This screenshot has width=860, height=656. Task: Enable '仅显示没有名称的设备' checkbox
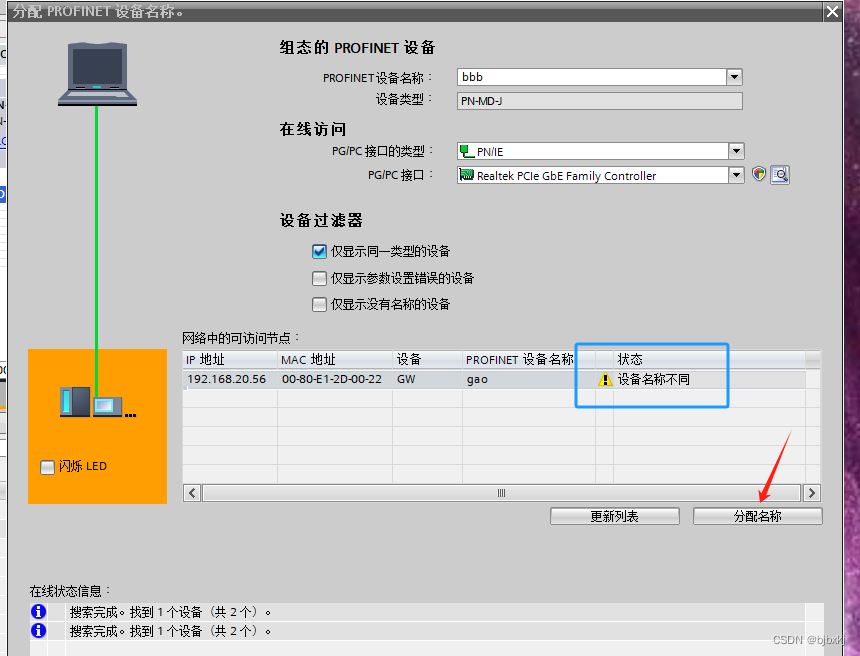pos(319,304)
